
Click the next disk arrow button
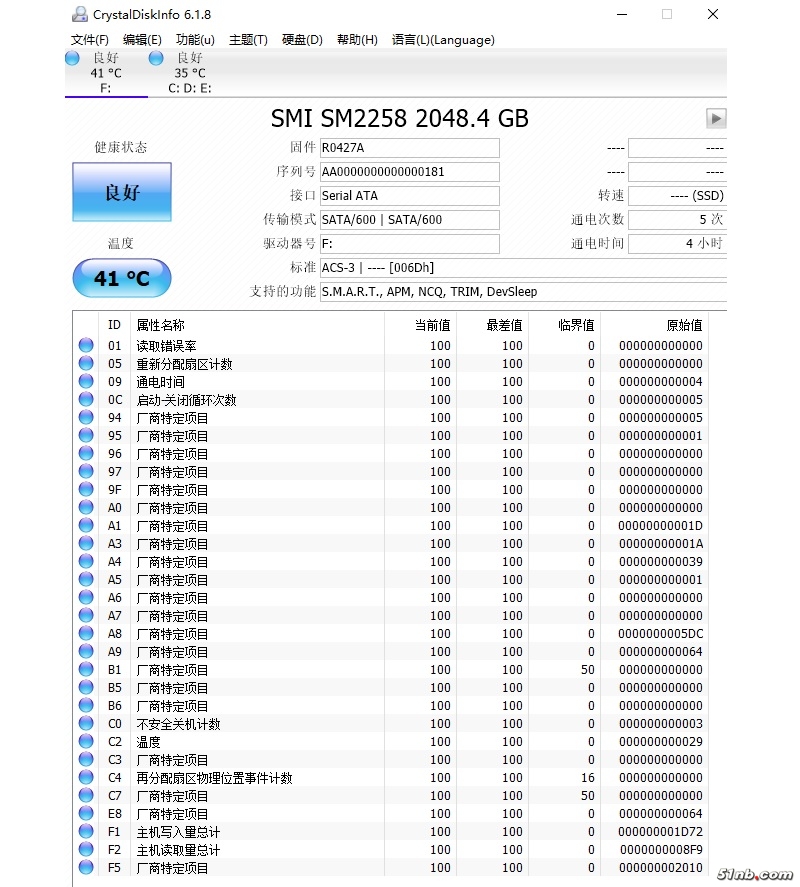click(x=715, y=118)
